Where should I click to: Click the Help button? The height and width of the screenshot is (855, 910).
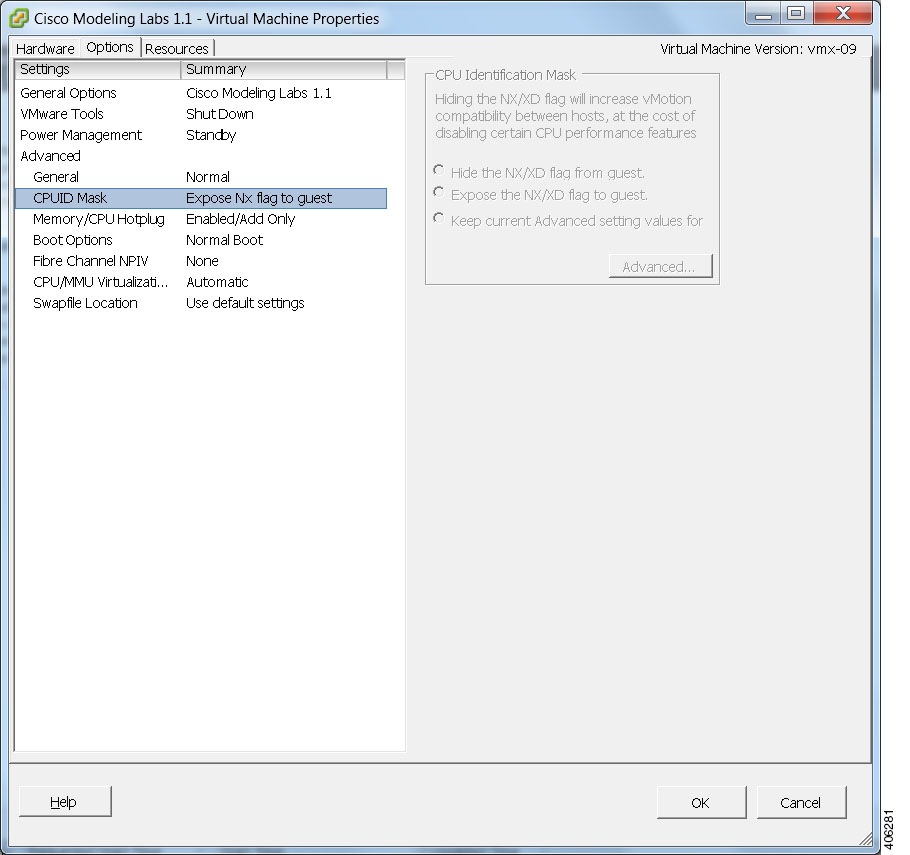coord(65,802)
